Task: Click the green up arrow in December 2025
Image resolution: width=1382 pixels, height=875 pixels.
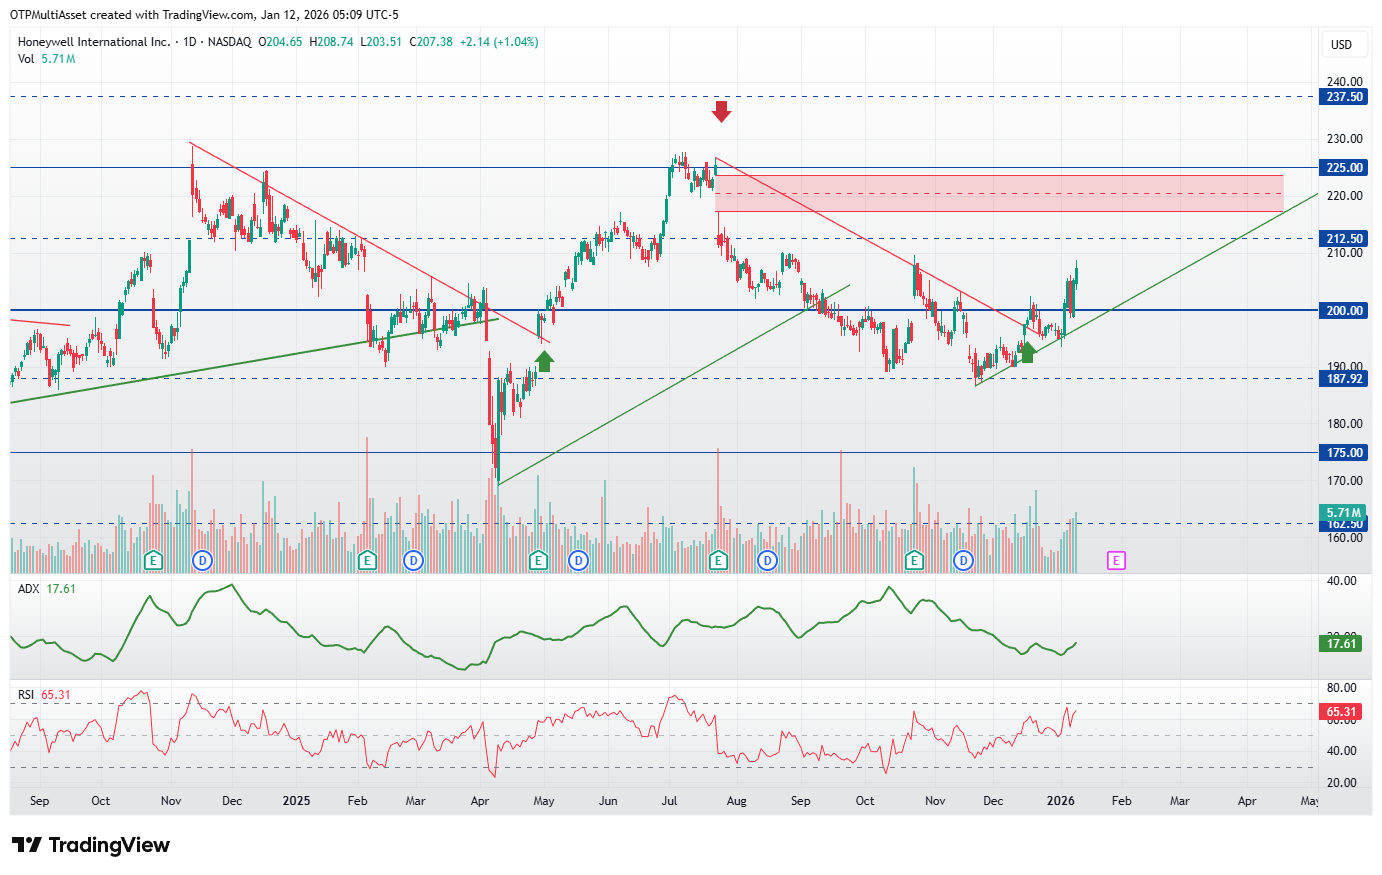Action: pyautogui.click(x=1026, y=352)
